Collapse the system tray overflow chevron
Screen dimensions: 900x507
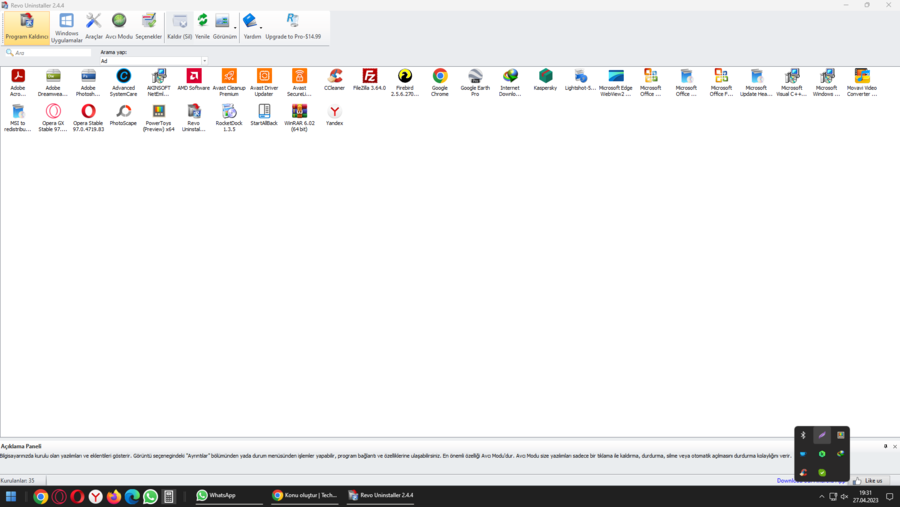(821, 497)
